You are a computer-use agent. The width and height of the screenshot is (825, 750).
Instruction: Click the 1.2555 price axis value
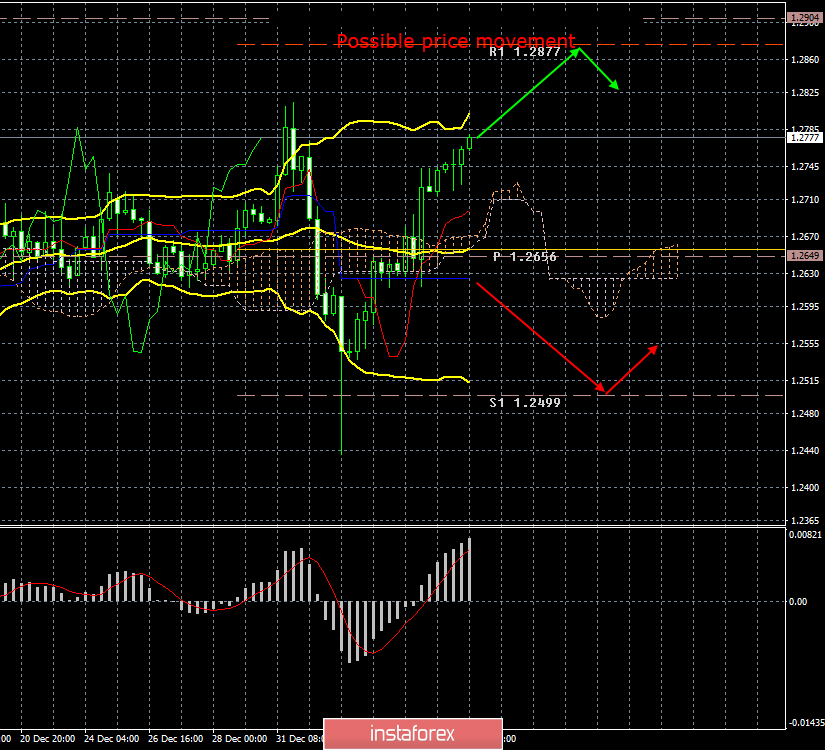coord(805,344)
